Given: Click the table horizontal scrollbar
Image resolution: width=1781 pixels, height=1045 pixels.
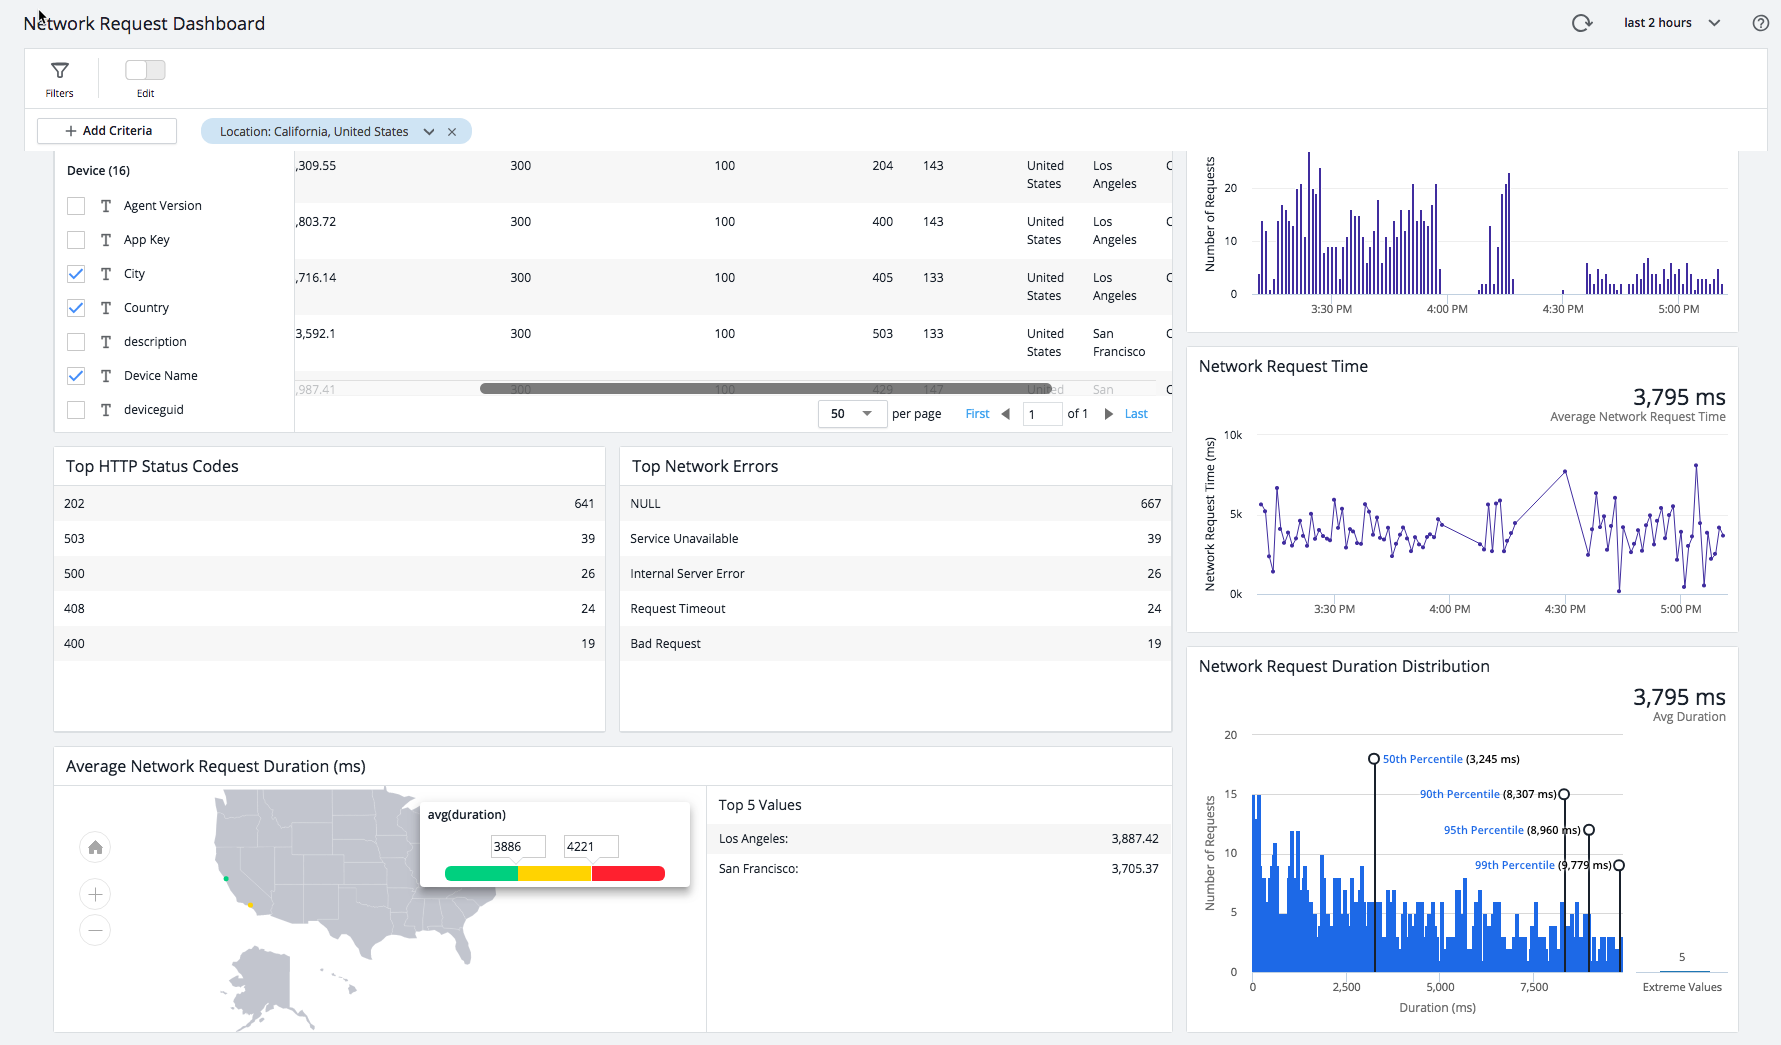Looking at the screenshot, I should pyautogui.click(x=765, y=389).
